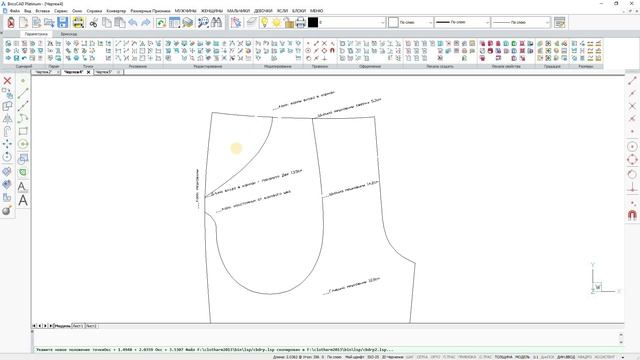Select the small underlined A text tool
The image size is (640, 360).
pos(23,187)
